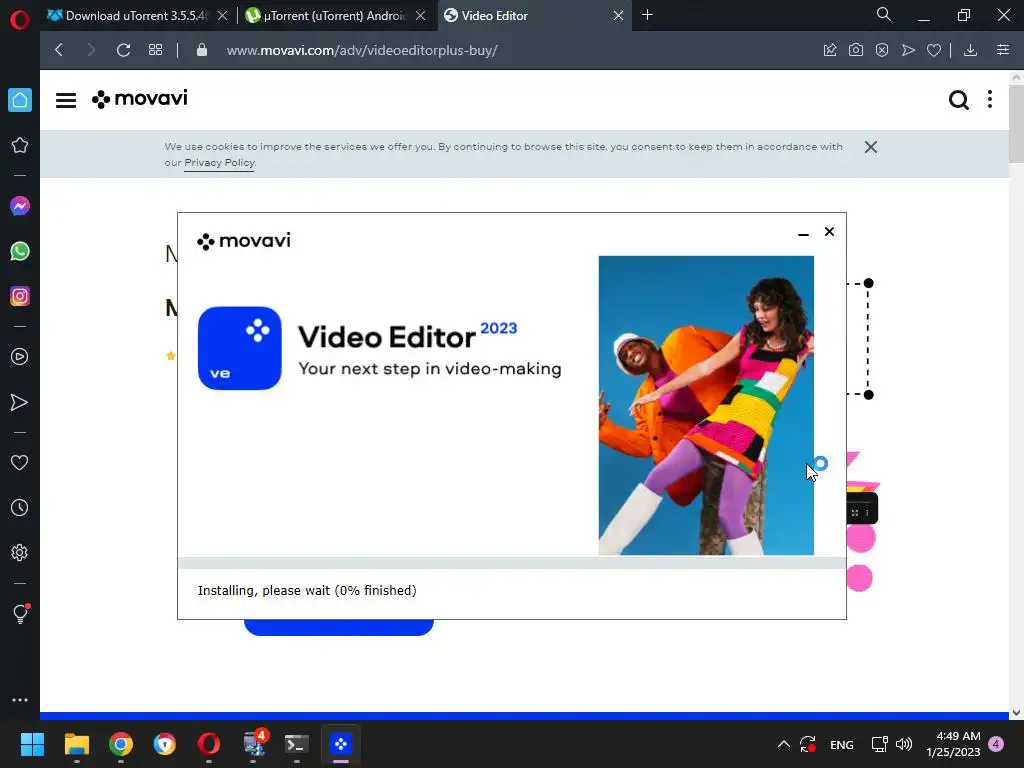Minimize the Movavi installer dialog
Screen dimensions: 1024x768
tap(803, 232)
